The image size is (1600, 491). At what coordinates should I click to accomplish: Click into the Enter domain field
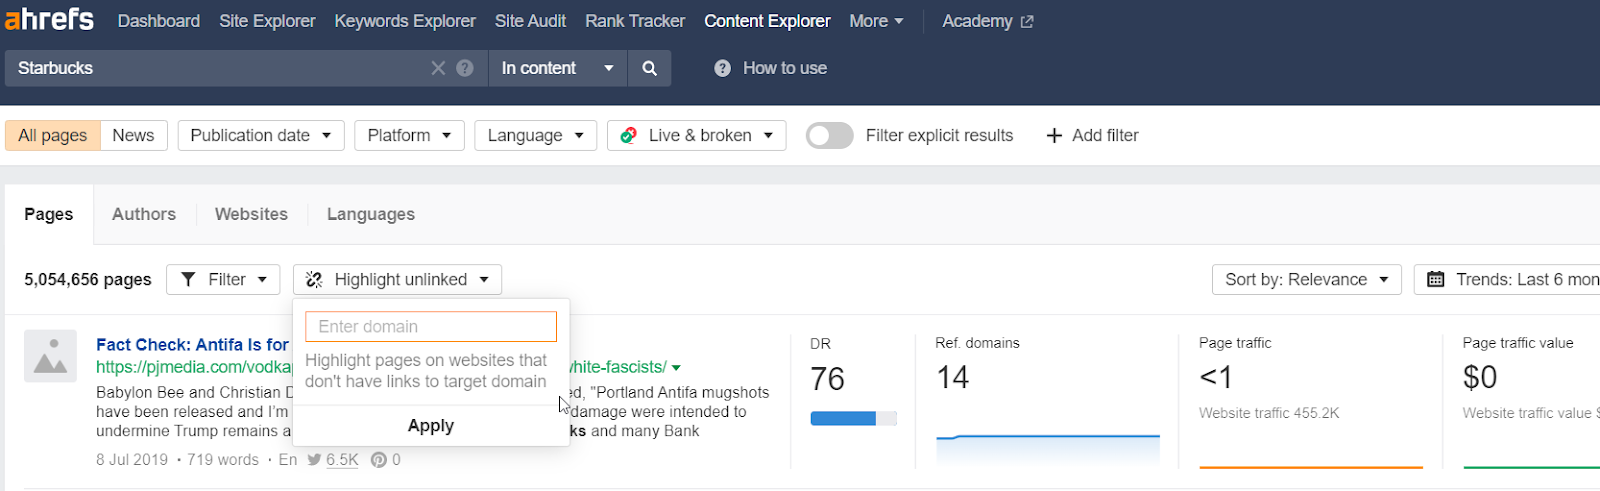point(431,327)
